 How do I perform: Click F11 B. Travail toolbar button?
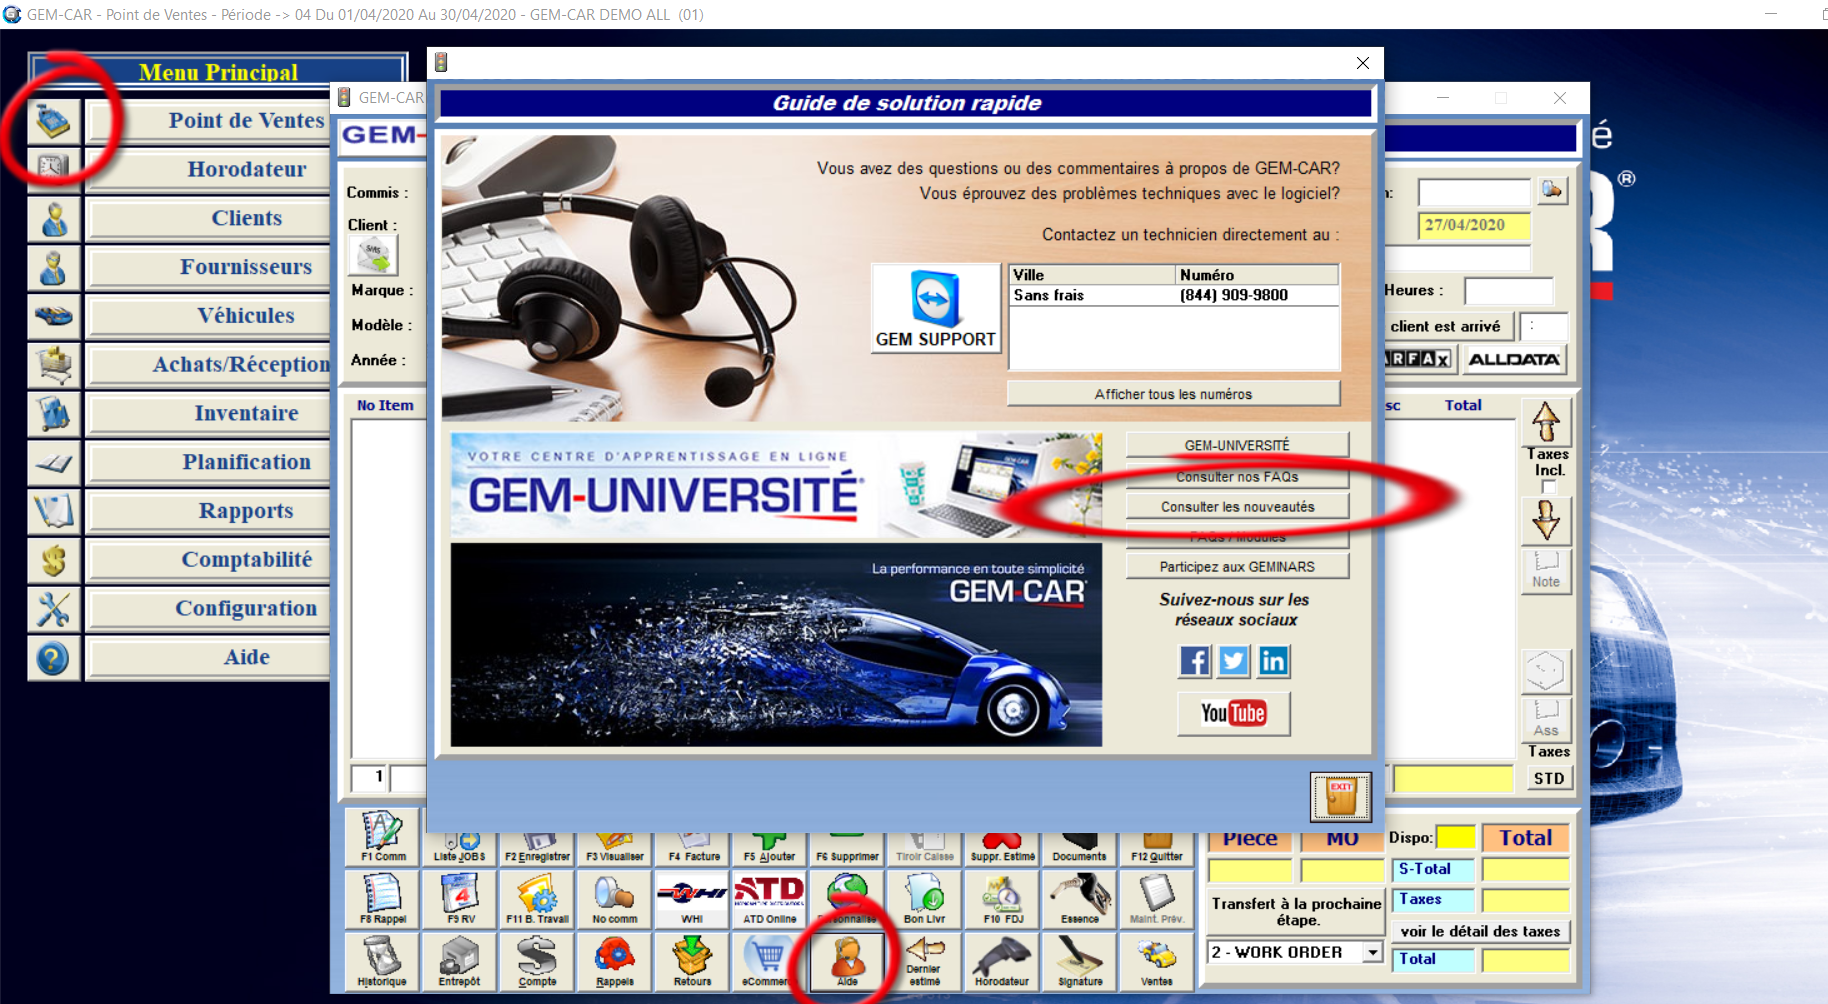[537, 899]
